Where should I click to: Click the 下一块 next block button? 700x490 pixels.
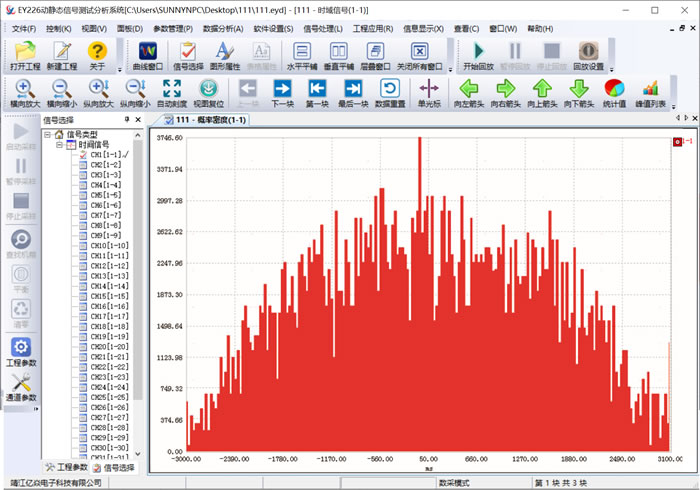[282, 88]
